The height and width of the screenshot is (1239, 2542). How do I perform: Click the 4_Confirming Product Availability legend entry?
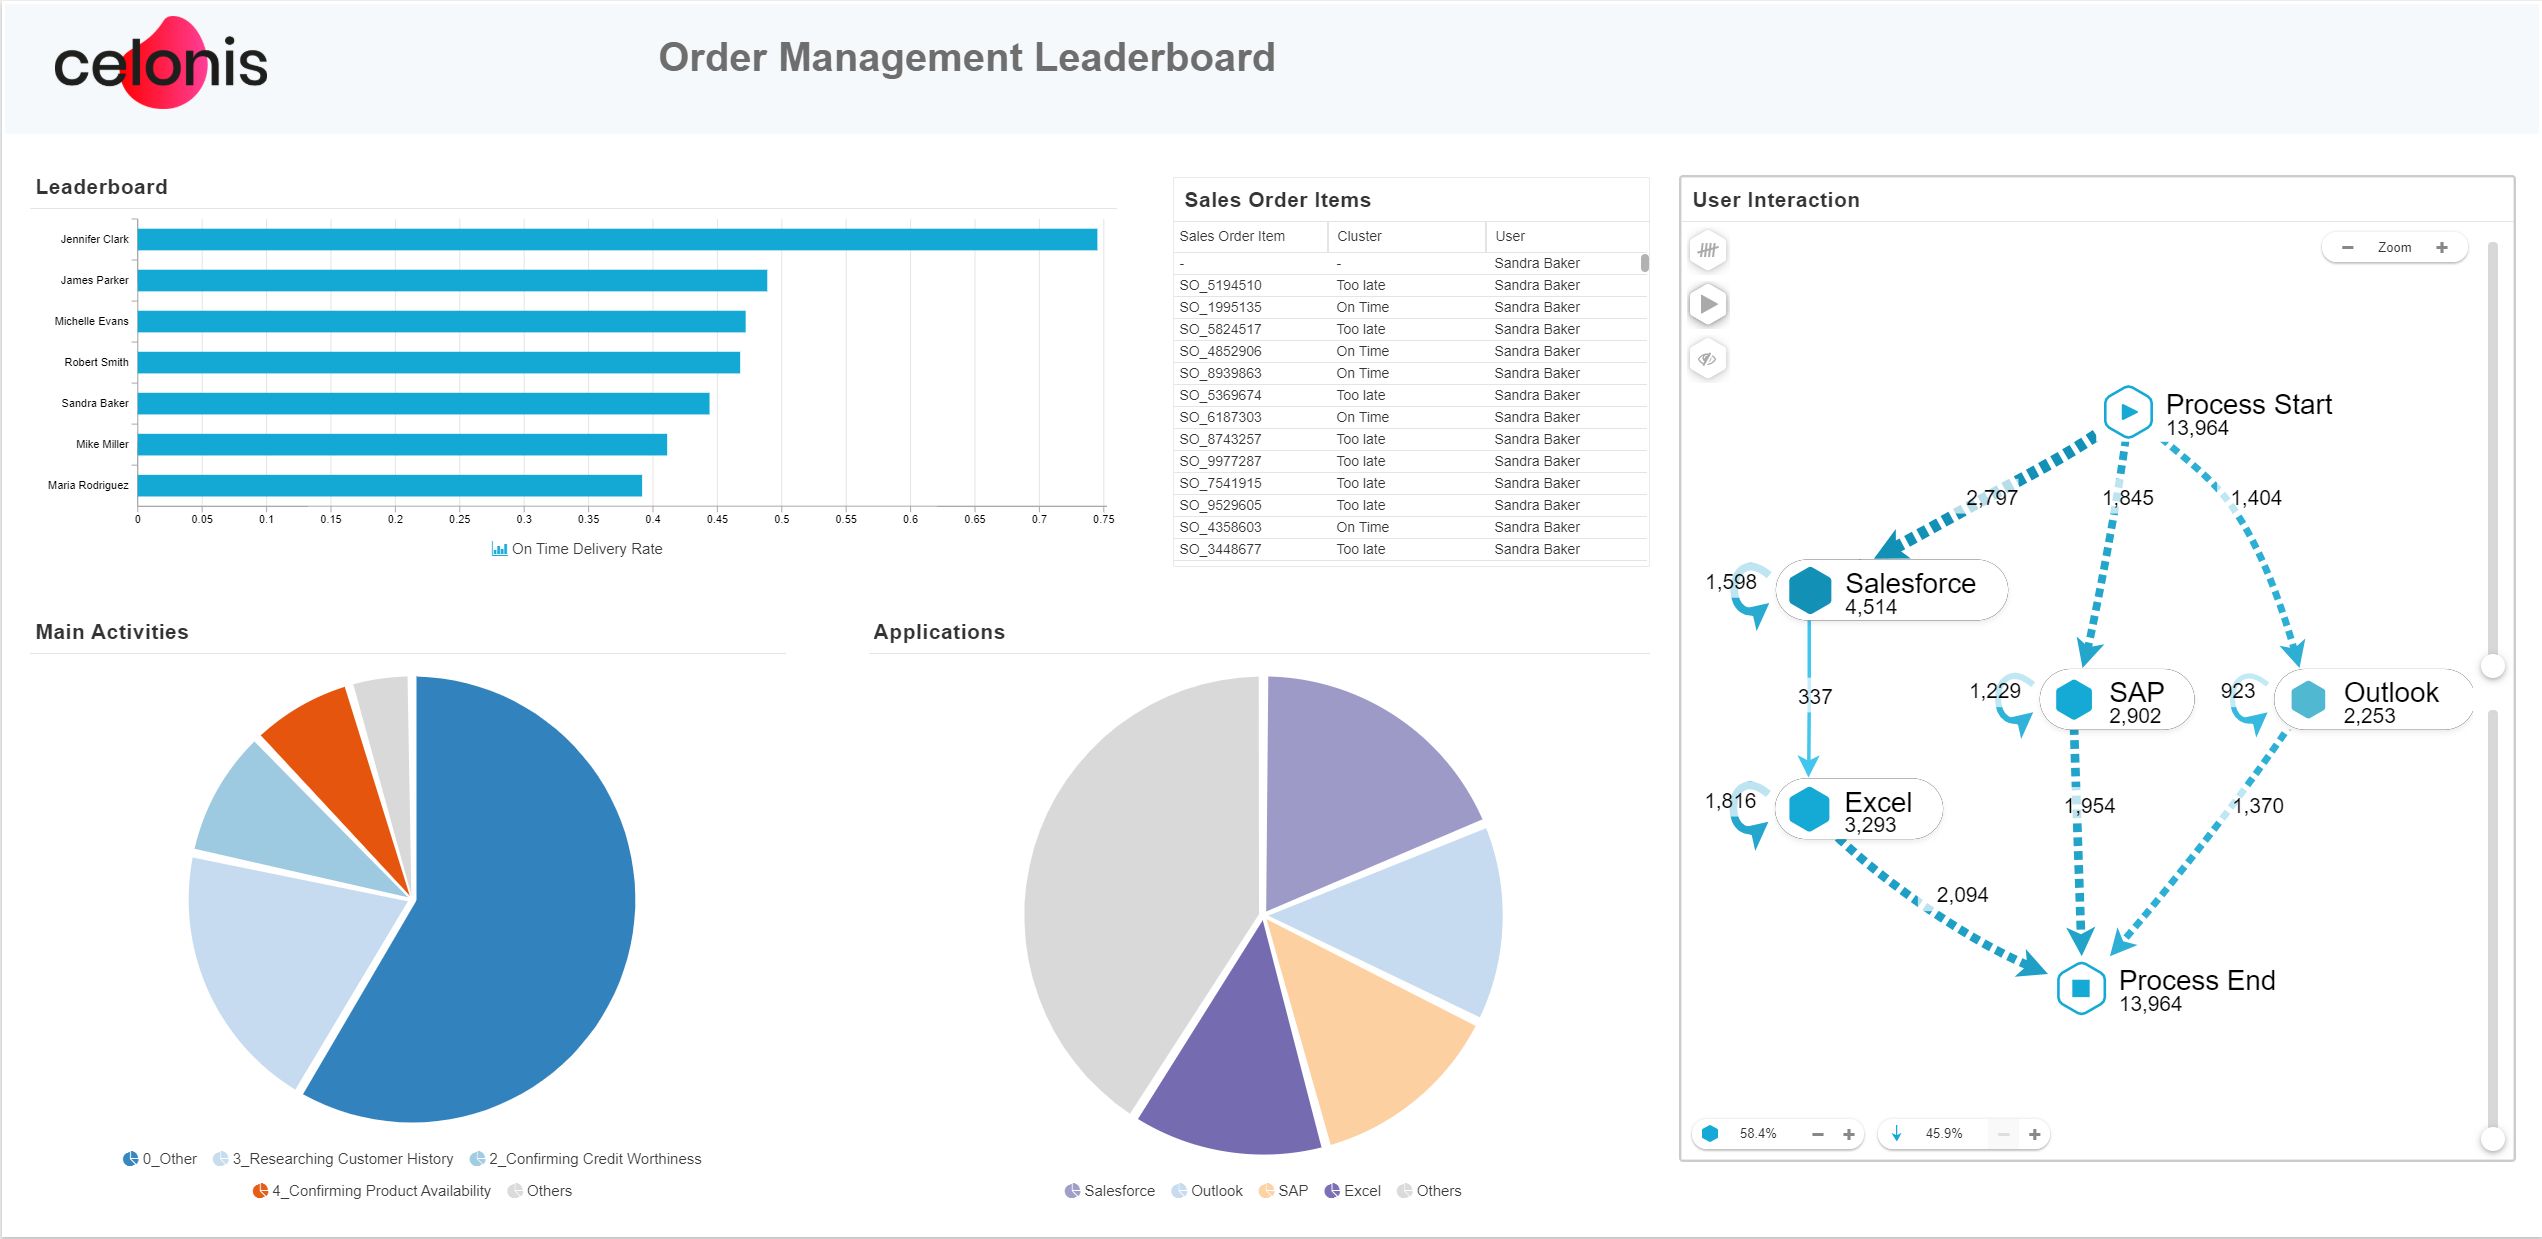tap(372, 1191)
